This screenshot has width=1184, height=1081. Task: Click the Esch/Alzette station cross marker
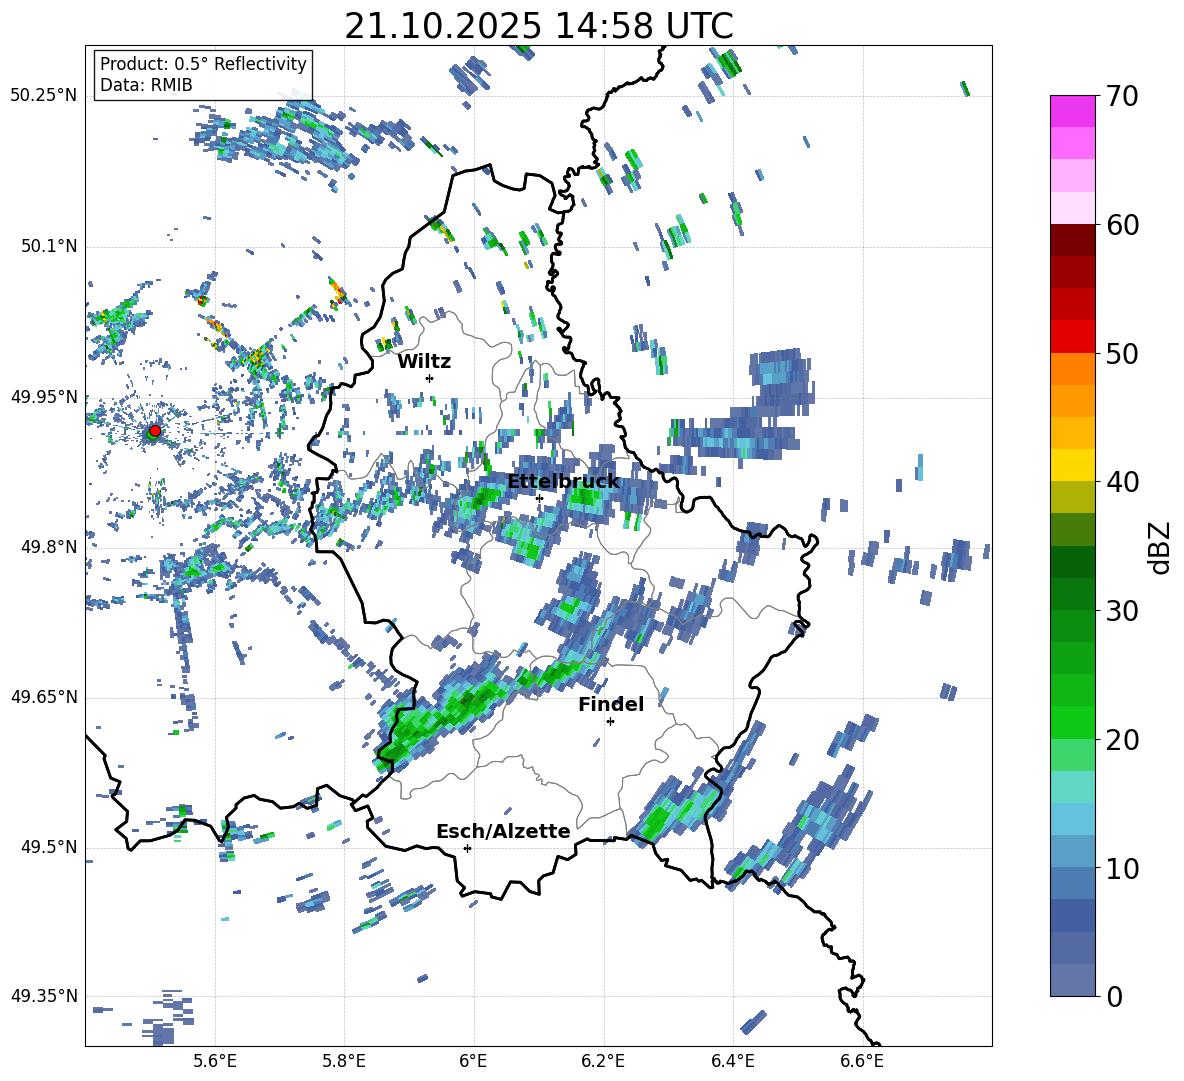pyautogui.click(x=467, y=848)
